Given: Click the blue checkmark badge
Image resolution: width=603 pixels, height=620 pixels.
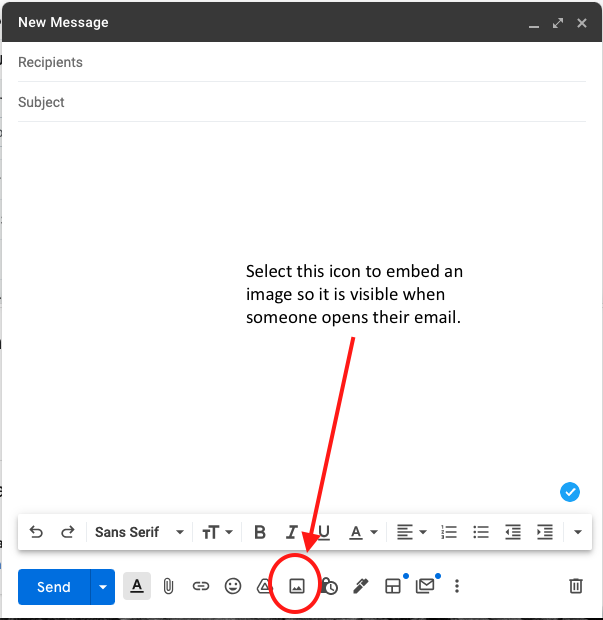Looking at the screenshot, I should pyautogui.click(x=570, y=492).
